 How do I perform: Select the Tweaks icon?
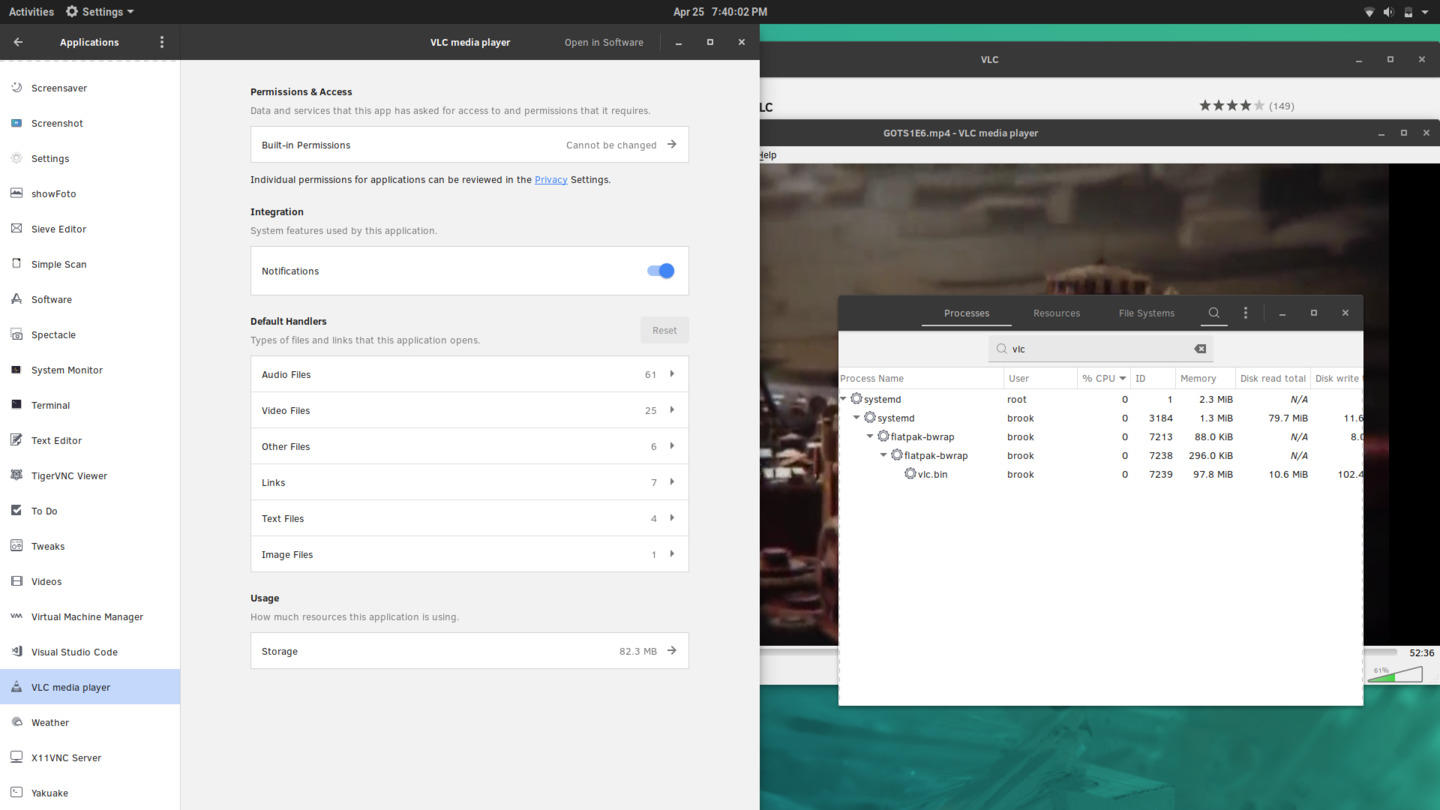pyautogui.click(x=16, y=546)
